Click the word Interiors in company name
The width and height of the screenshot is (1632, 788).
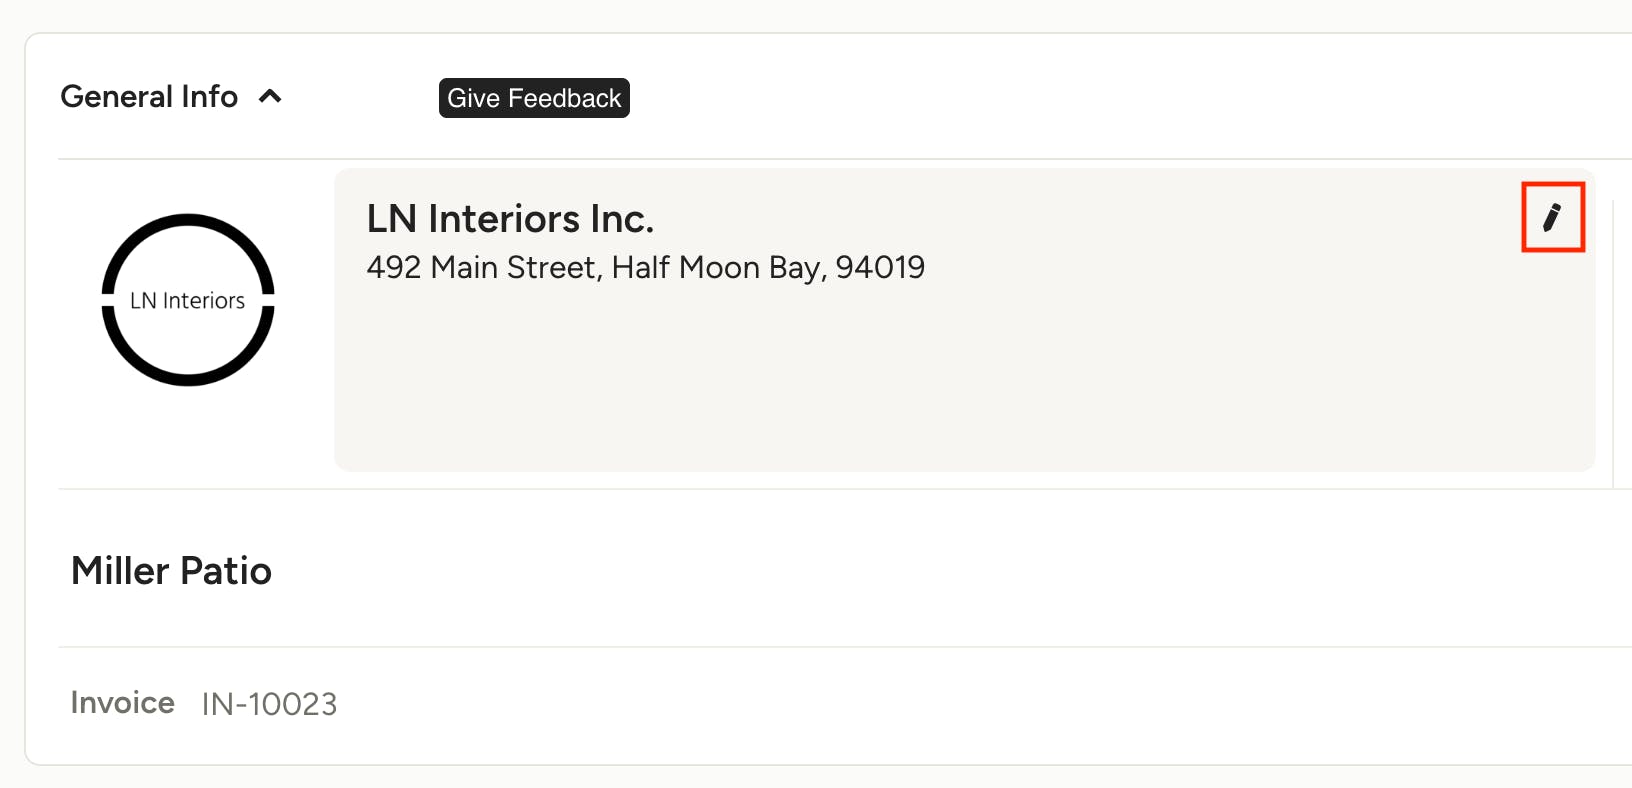504,219
